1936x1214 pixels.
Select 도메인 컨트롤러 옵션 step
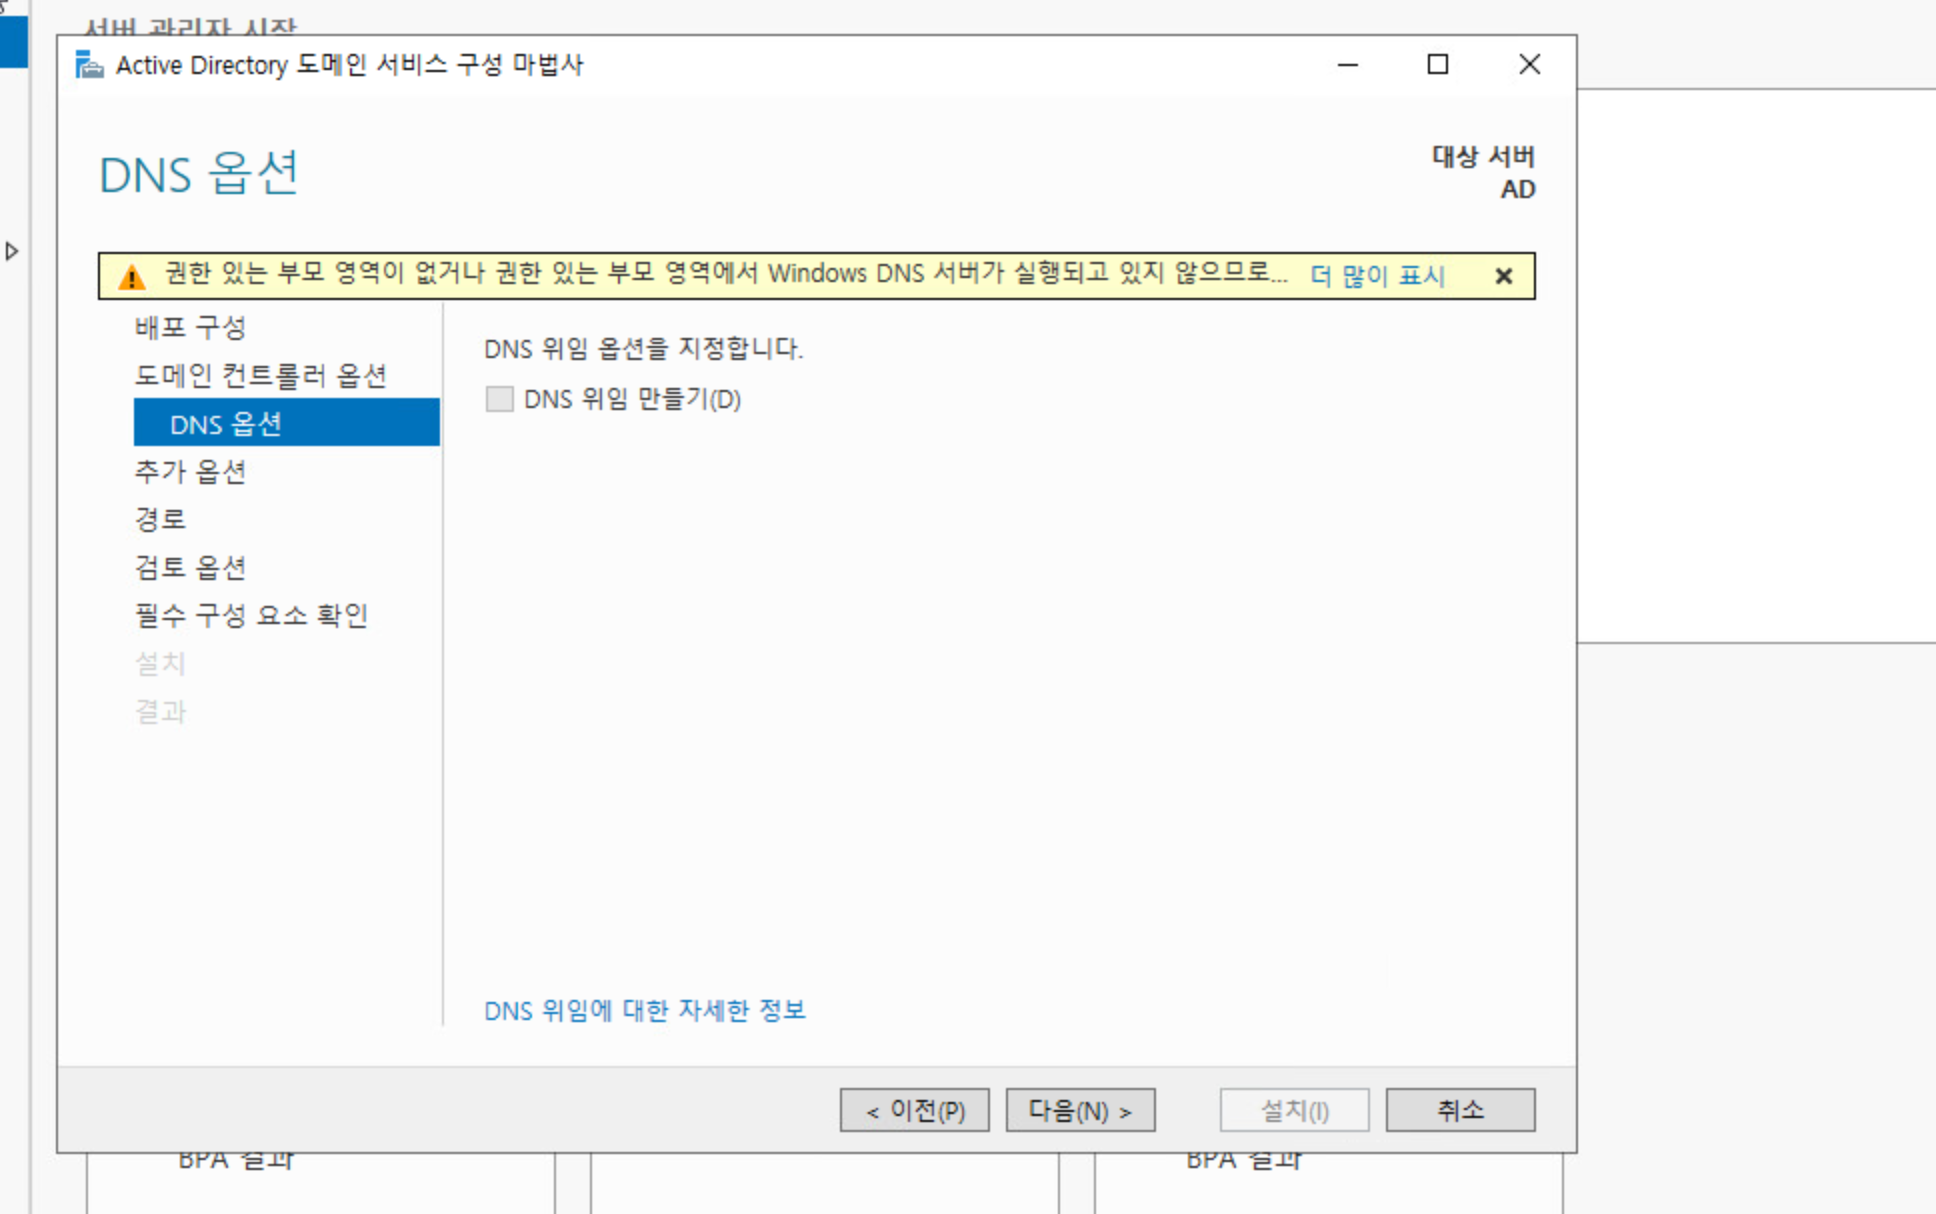point(260,375)
